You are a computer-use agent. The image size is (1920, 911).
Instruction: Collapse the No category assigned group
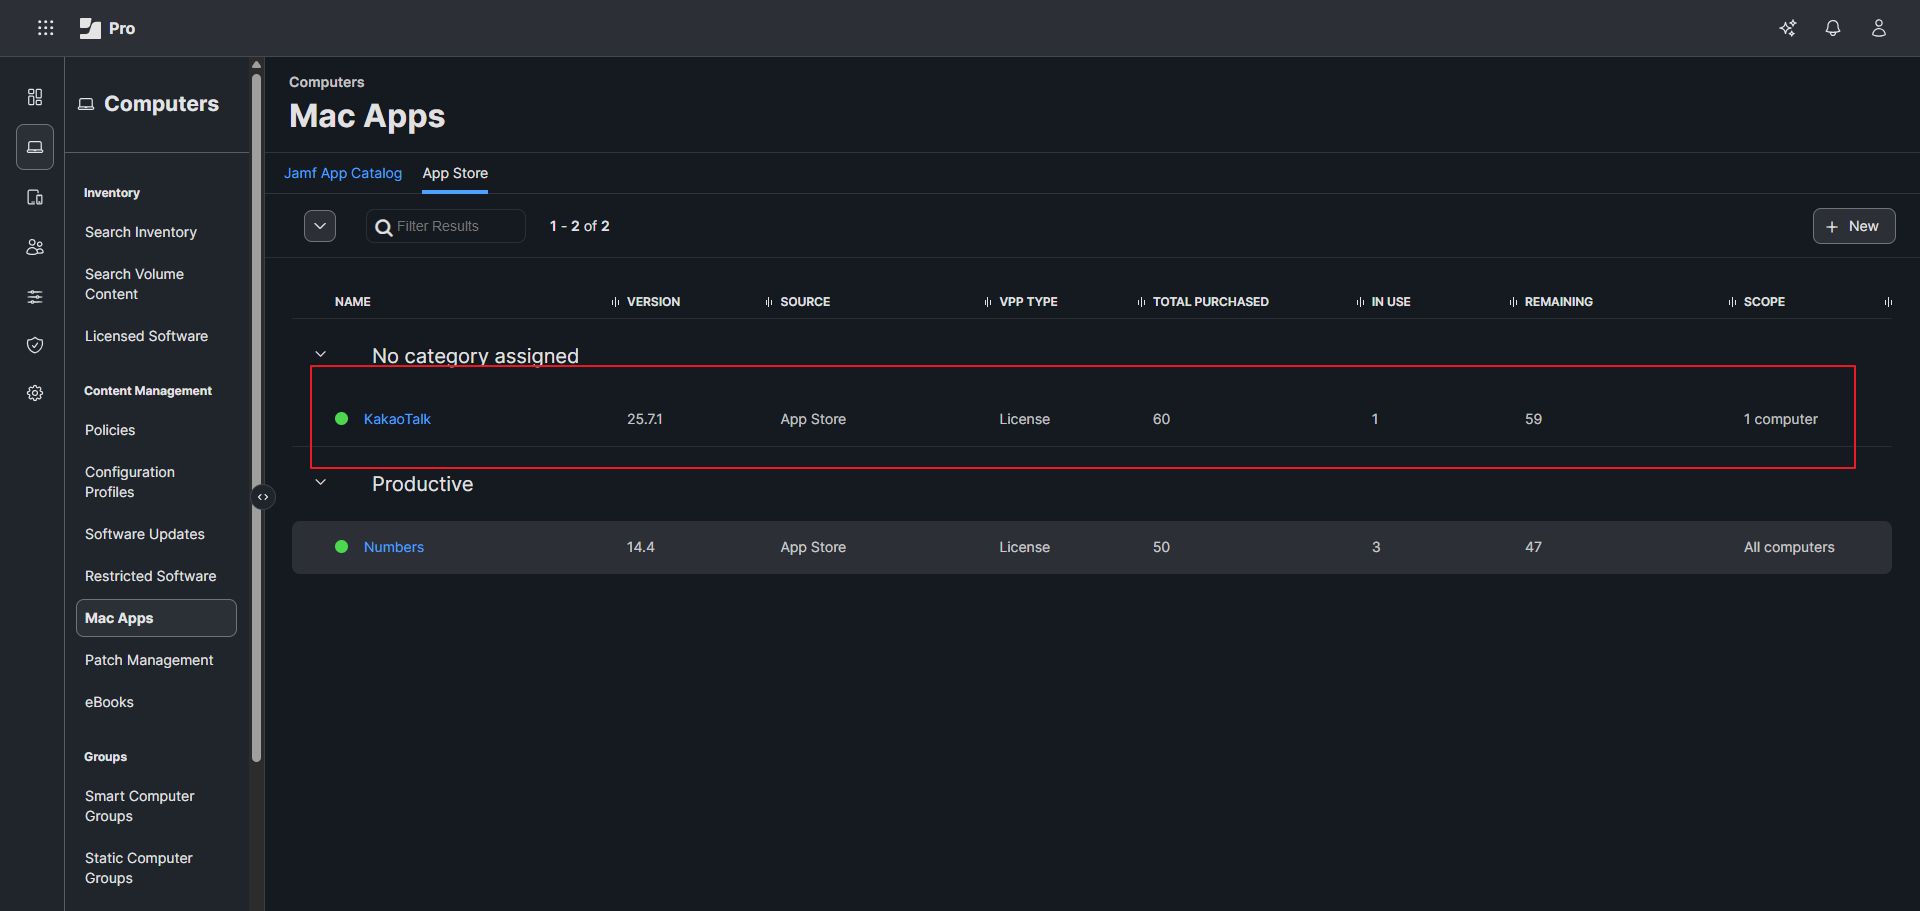click(321, 355)
